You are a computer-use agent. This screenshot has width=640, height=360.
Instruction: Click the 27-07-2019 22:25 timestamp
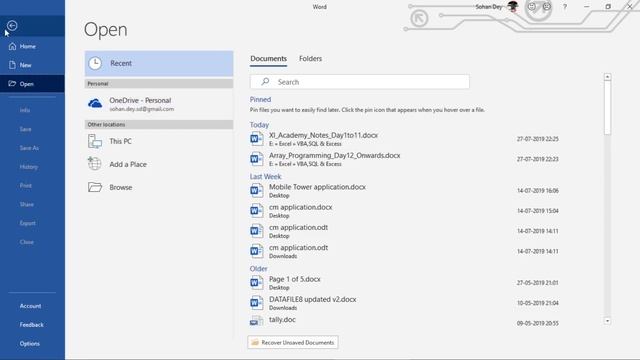point(538,139)
